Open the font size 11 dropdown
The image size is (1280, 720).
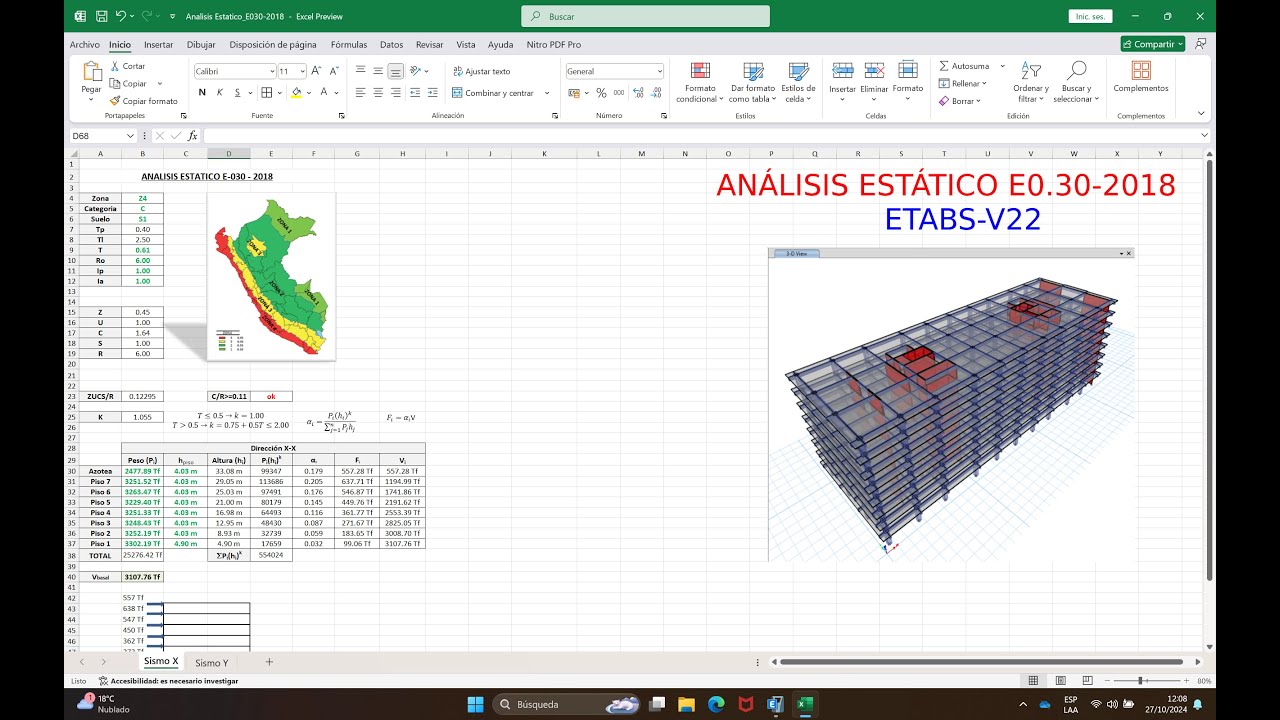coord(302,71)
